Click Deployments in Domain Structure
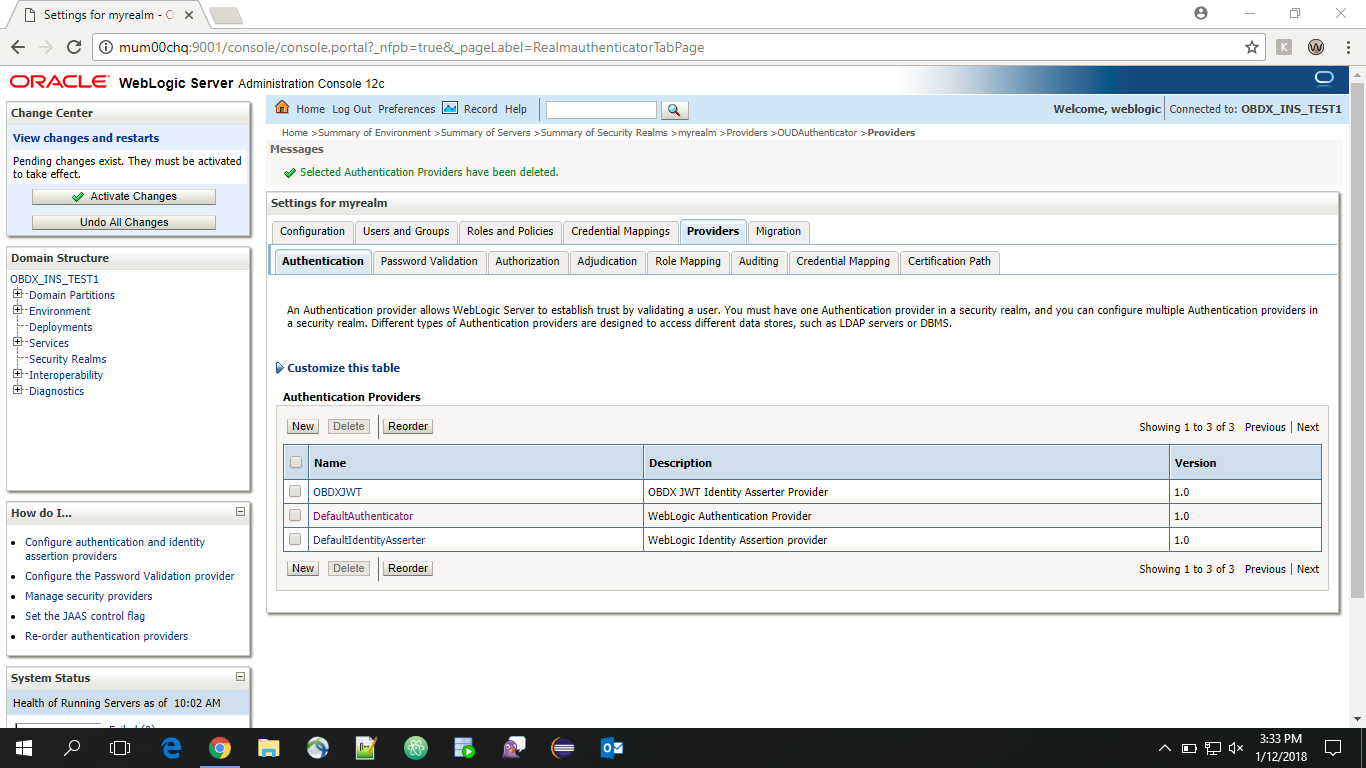The image size is (1366, 768). pos(60,327)
